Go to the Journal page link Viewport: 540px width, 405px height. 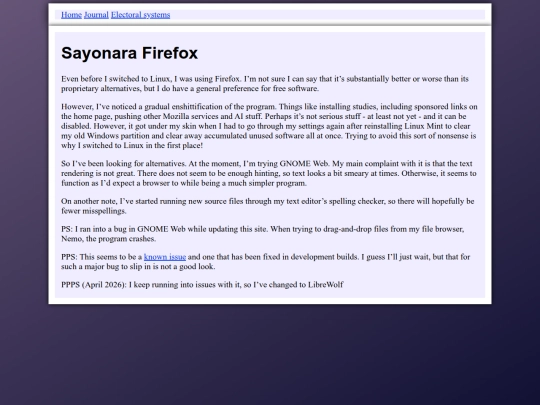pyautogui.click(x=96, y=15)
